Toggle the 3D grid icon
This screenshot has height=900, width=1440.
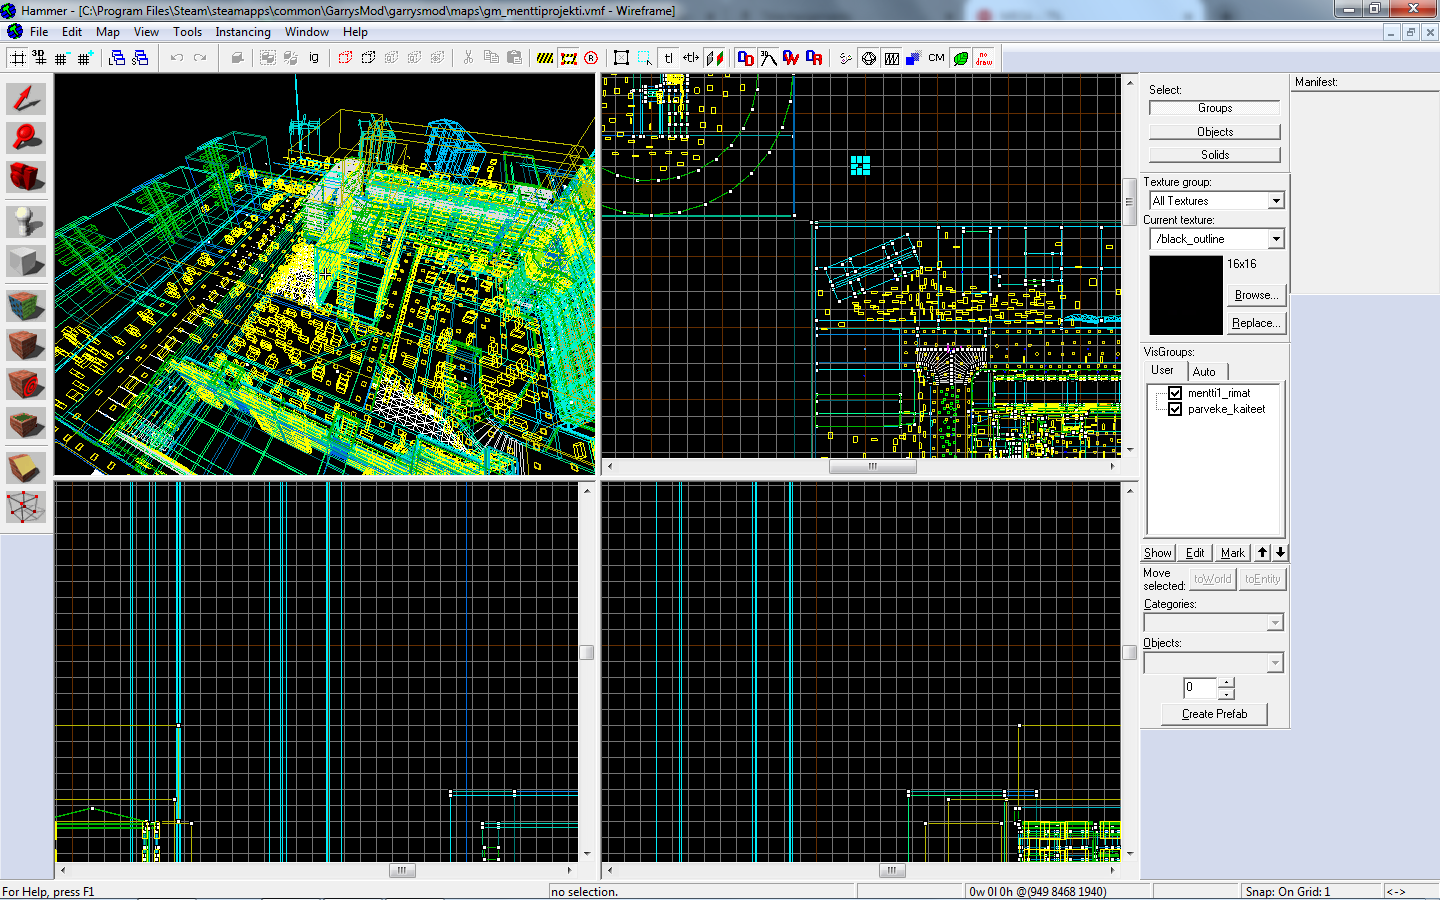coord(39,58)
